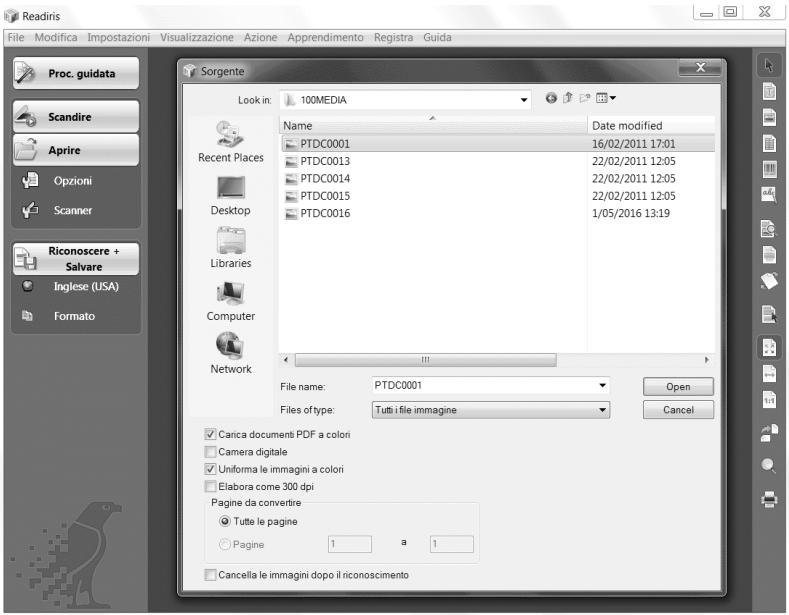
Task: Open Libraries in dialog sidebar
Action: coord(230,248)
